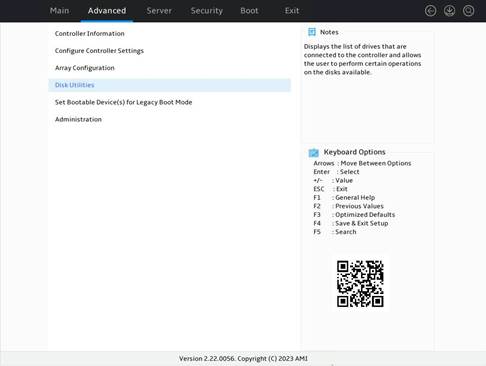Click the '+/- : Value' line

(333, 180)
